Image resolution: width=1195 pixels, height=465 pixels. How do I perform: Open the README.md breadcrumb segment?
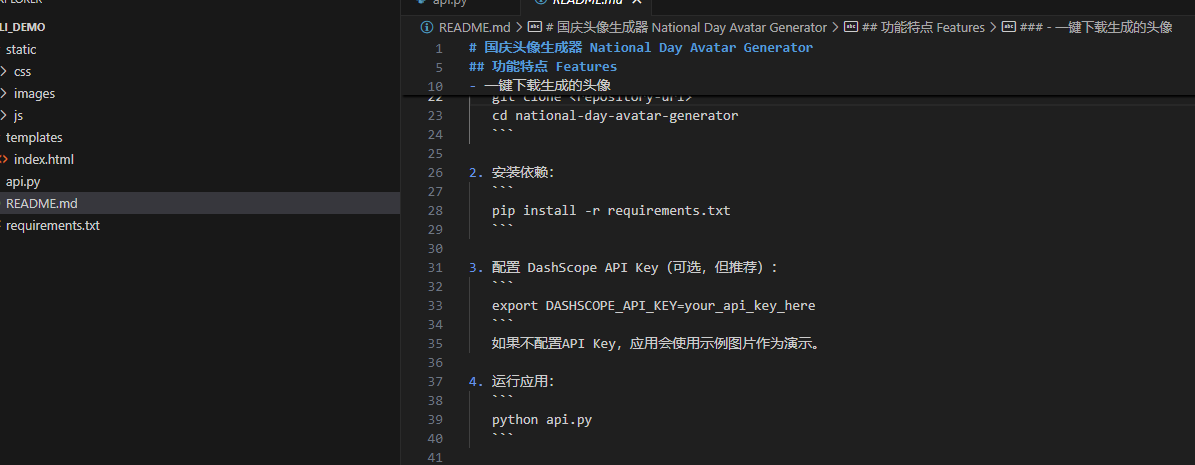474,27
